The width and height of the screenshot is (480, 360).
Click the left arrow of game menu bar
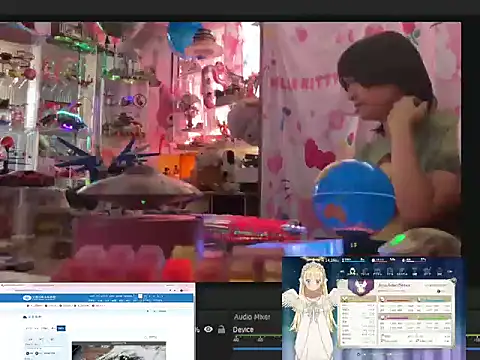tap(341, 272)
